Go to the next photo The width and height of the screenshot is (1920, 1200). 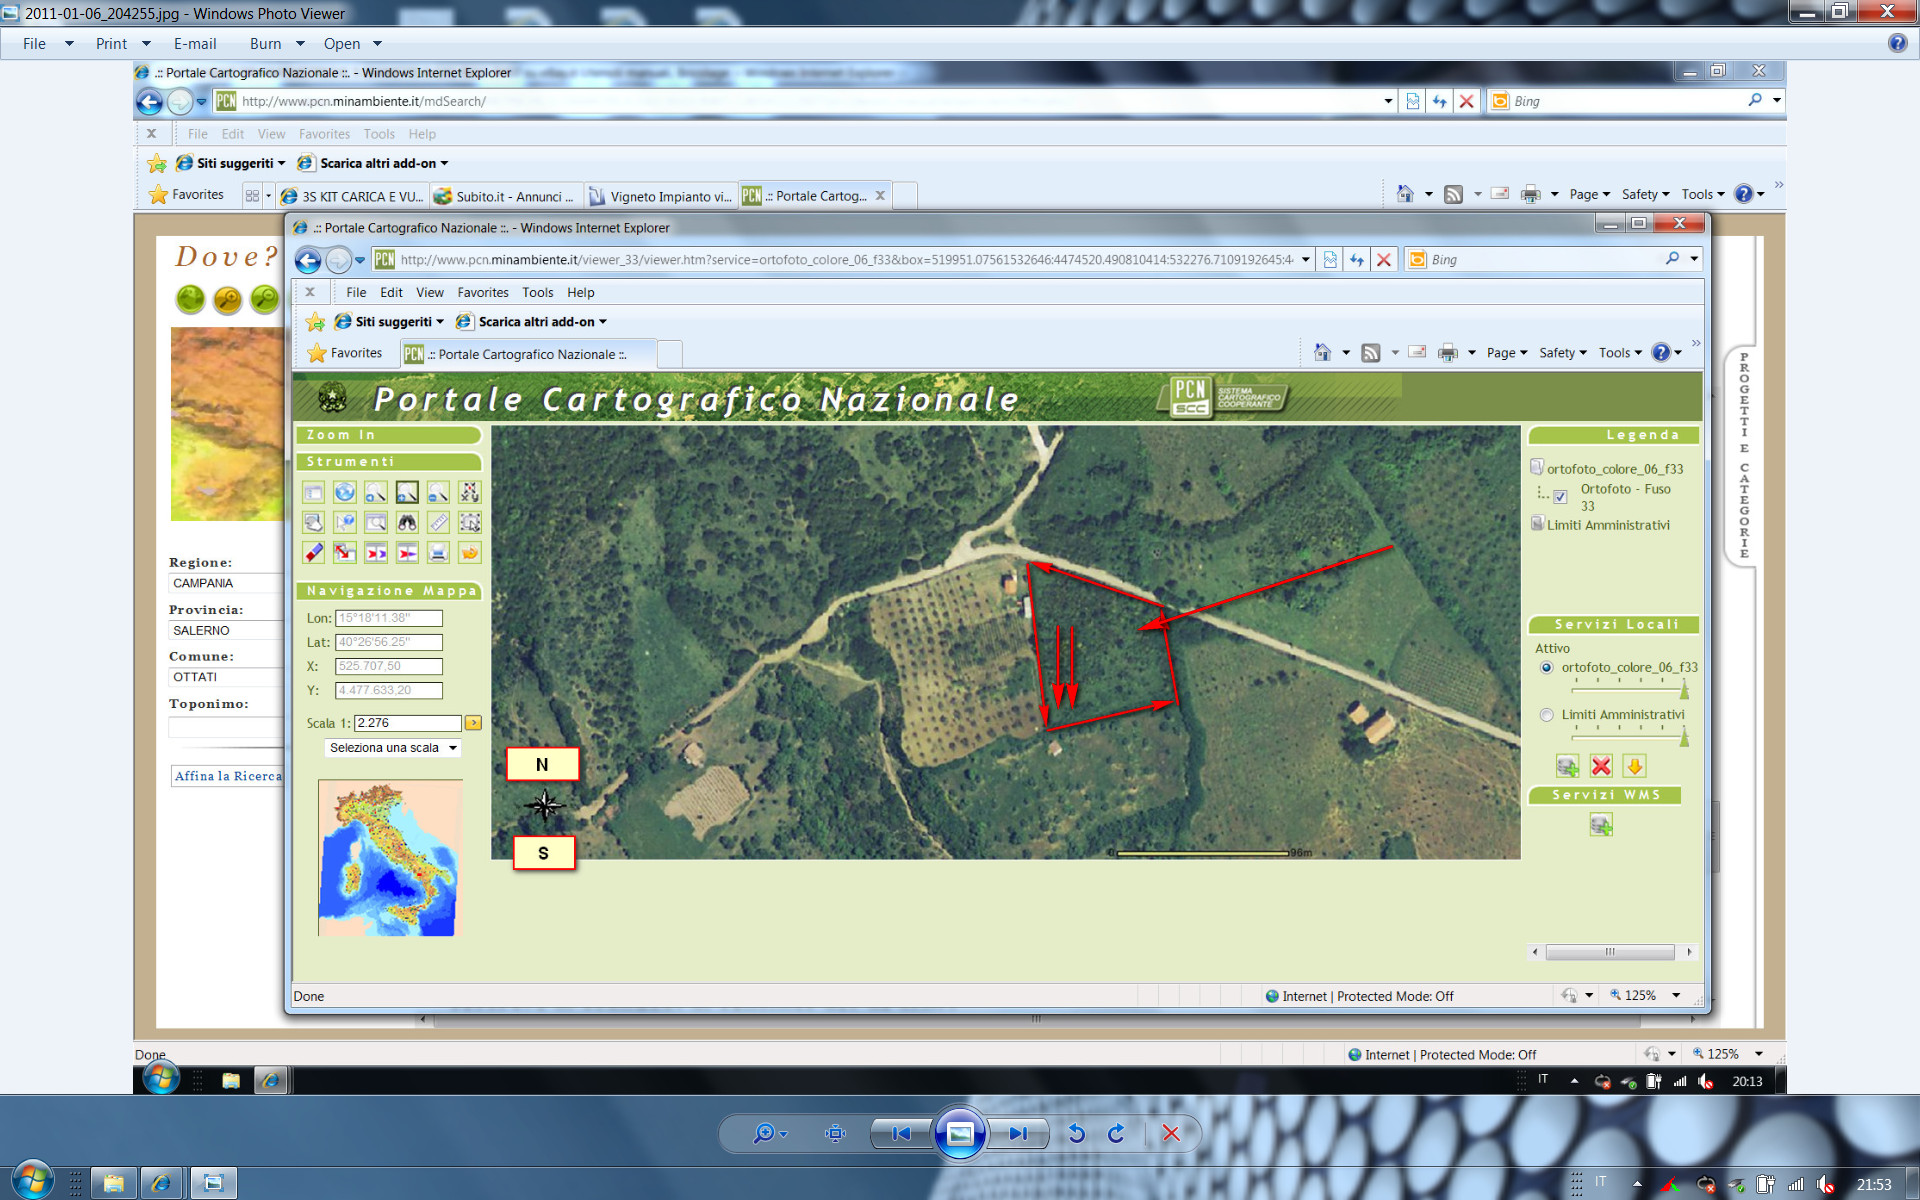tap(1018, 1133)
